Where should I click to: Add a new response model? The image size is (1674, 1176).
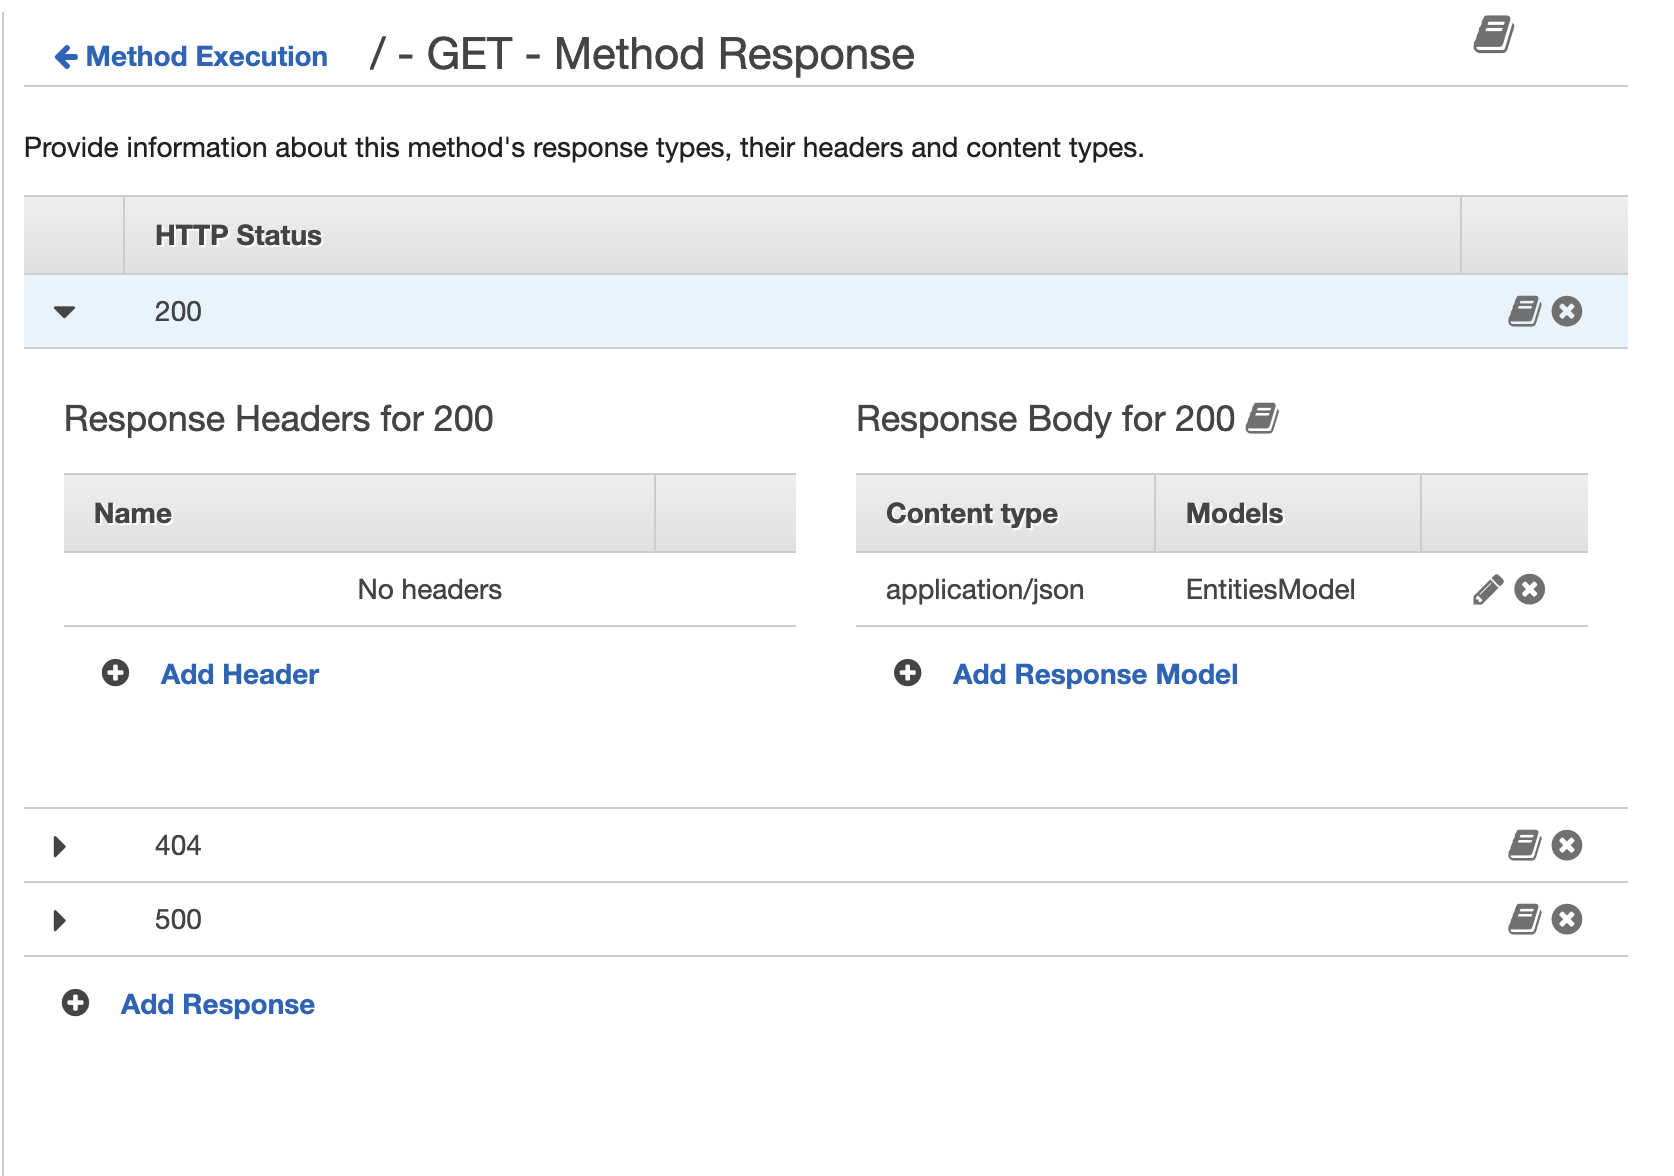1094,673
